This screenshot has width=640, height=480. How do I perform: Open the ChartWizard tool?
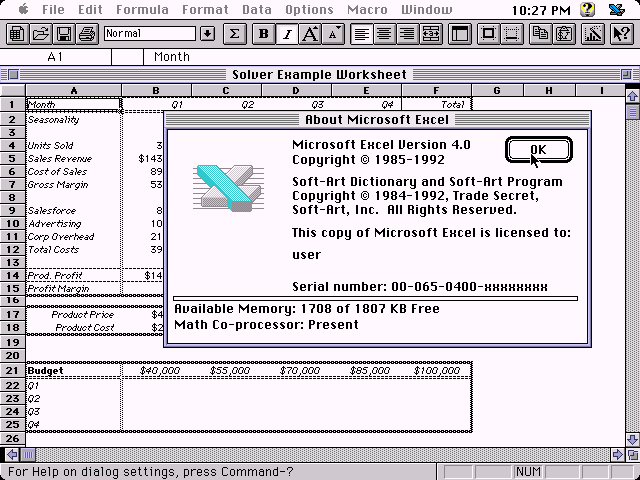pyautogui.click(x=593, y=34)
